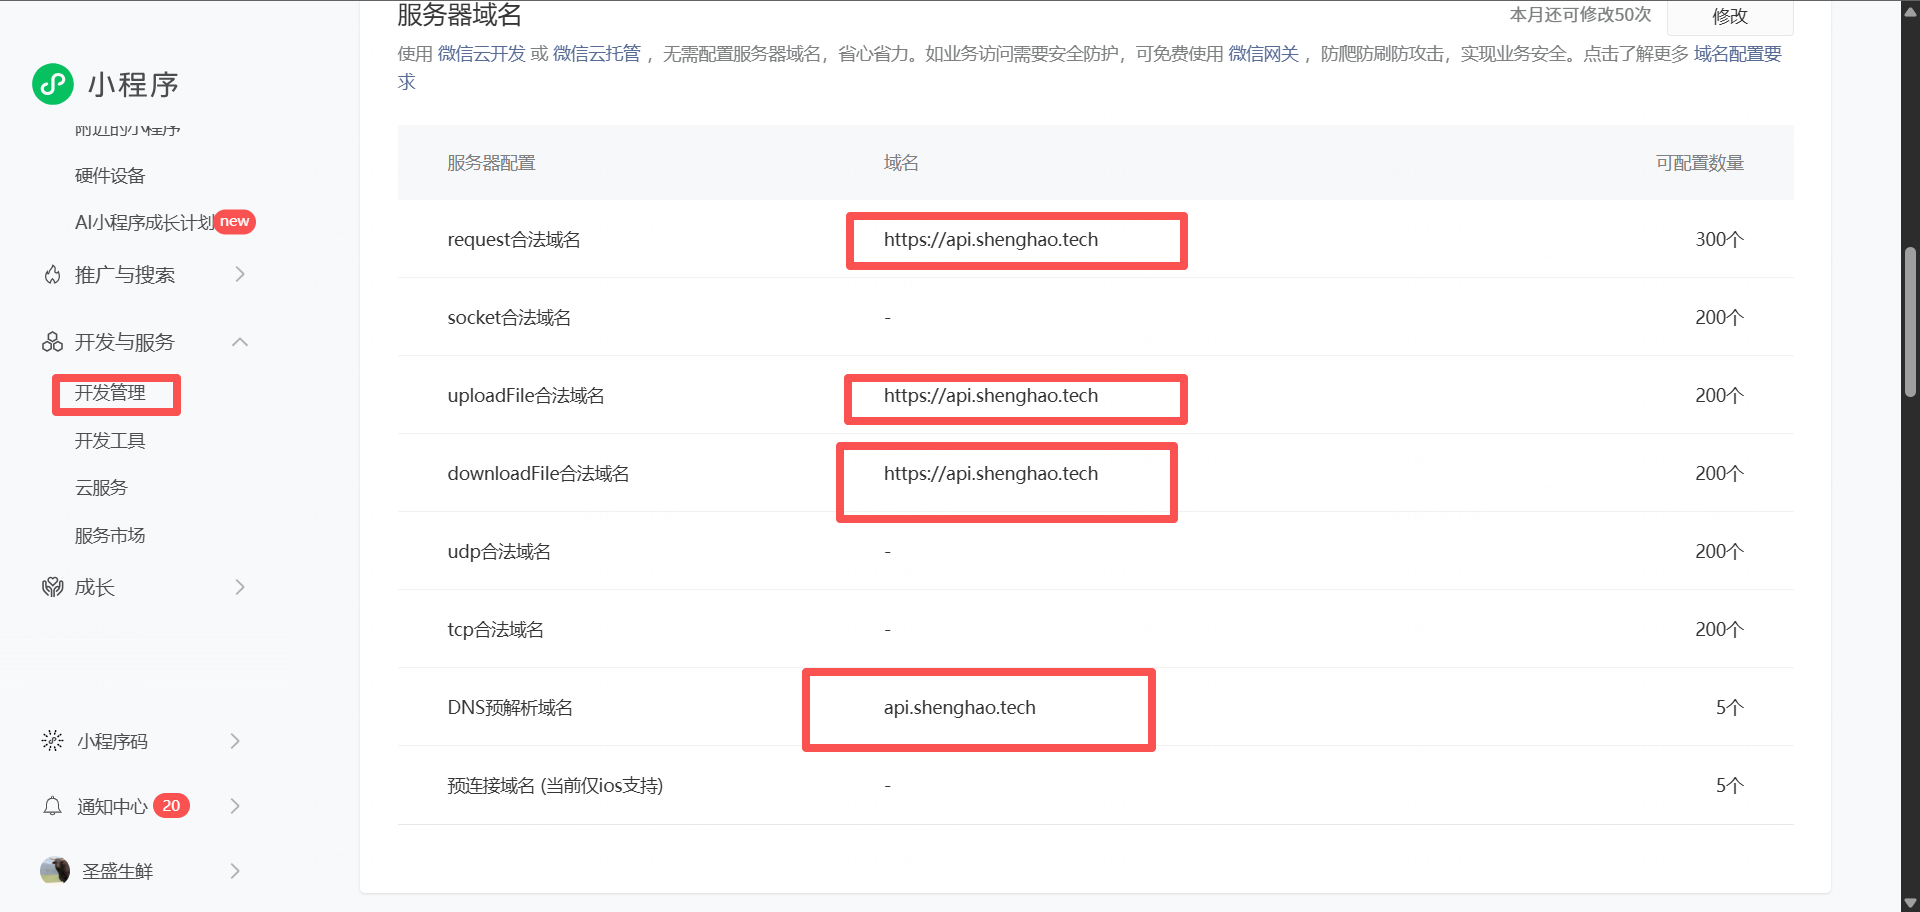Open 服务市场 sidebar entry
This screenshot has height=912, width=1920.
coord(110,536)
